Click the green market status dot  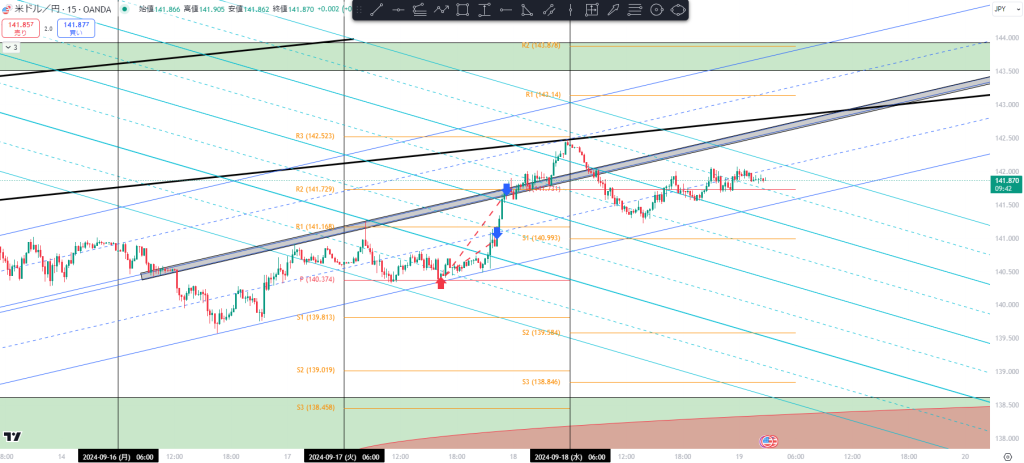click(x=122, y=8)
